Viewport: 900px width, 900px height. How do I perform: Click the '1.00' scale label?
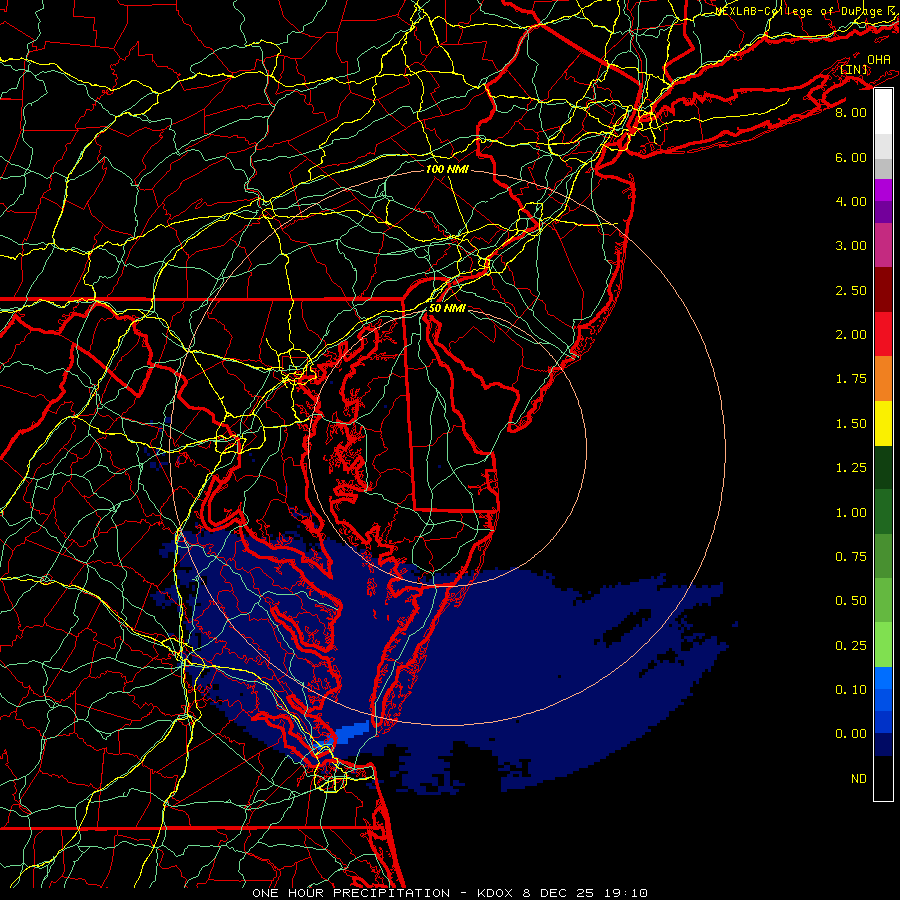851,513
